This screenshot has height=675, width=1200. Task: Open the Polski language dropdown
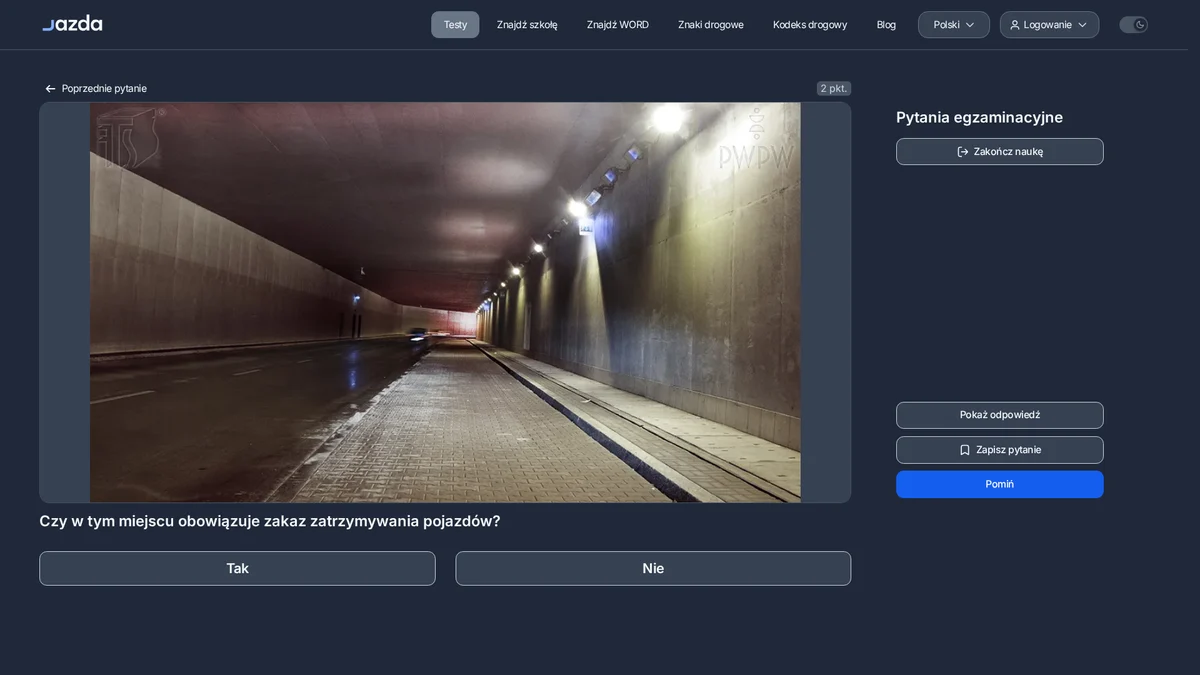click(x=954, y=25)
